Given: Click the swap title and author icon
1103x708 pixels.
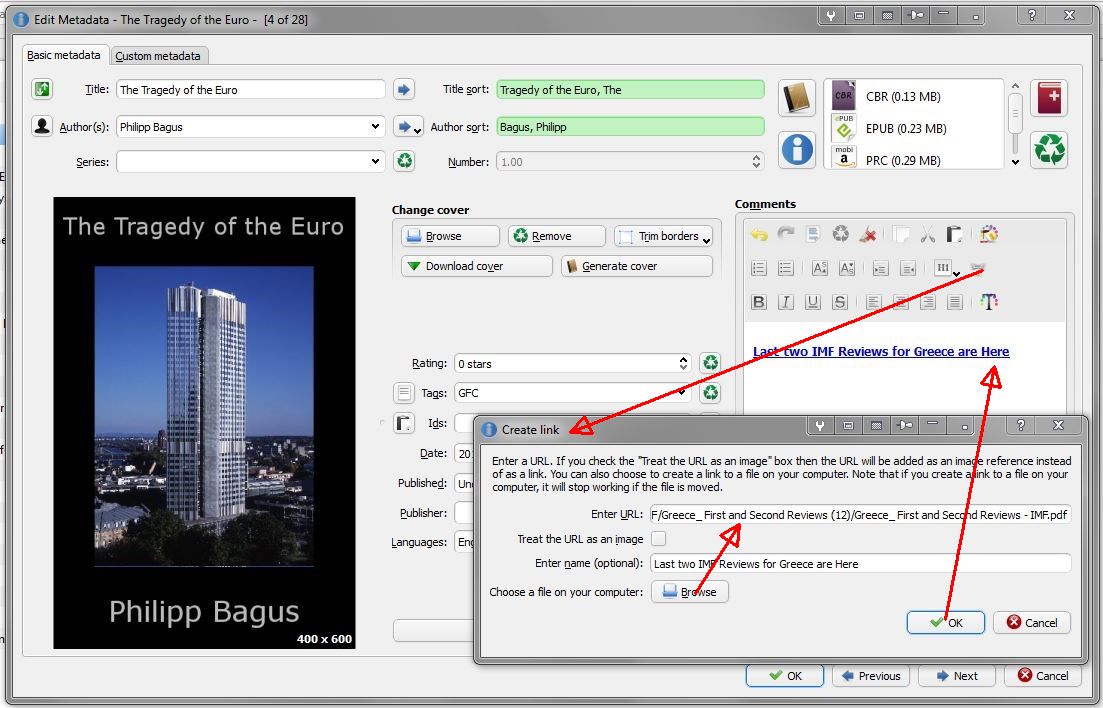Looking at the screenshot, I should [x=42, y=90].
